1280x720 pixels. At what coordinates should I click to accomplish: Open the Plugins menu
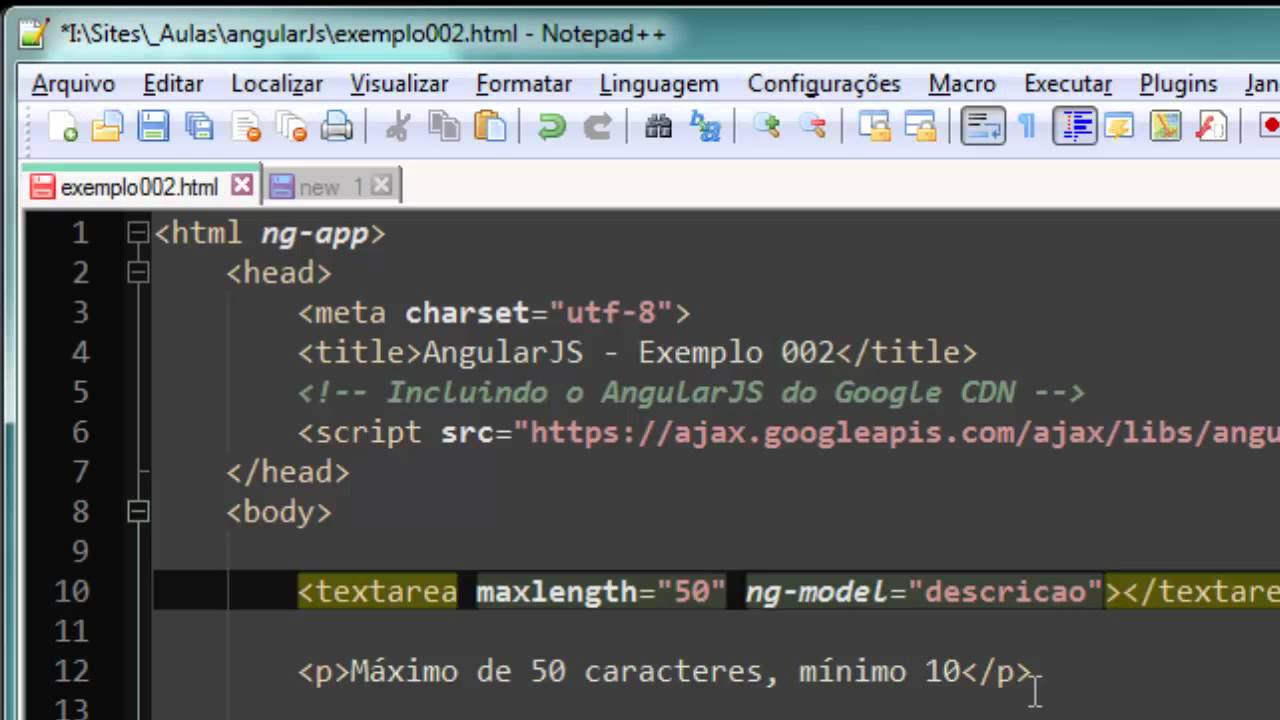pos(1178,84)
